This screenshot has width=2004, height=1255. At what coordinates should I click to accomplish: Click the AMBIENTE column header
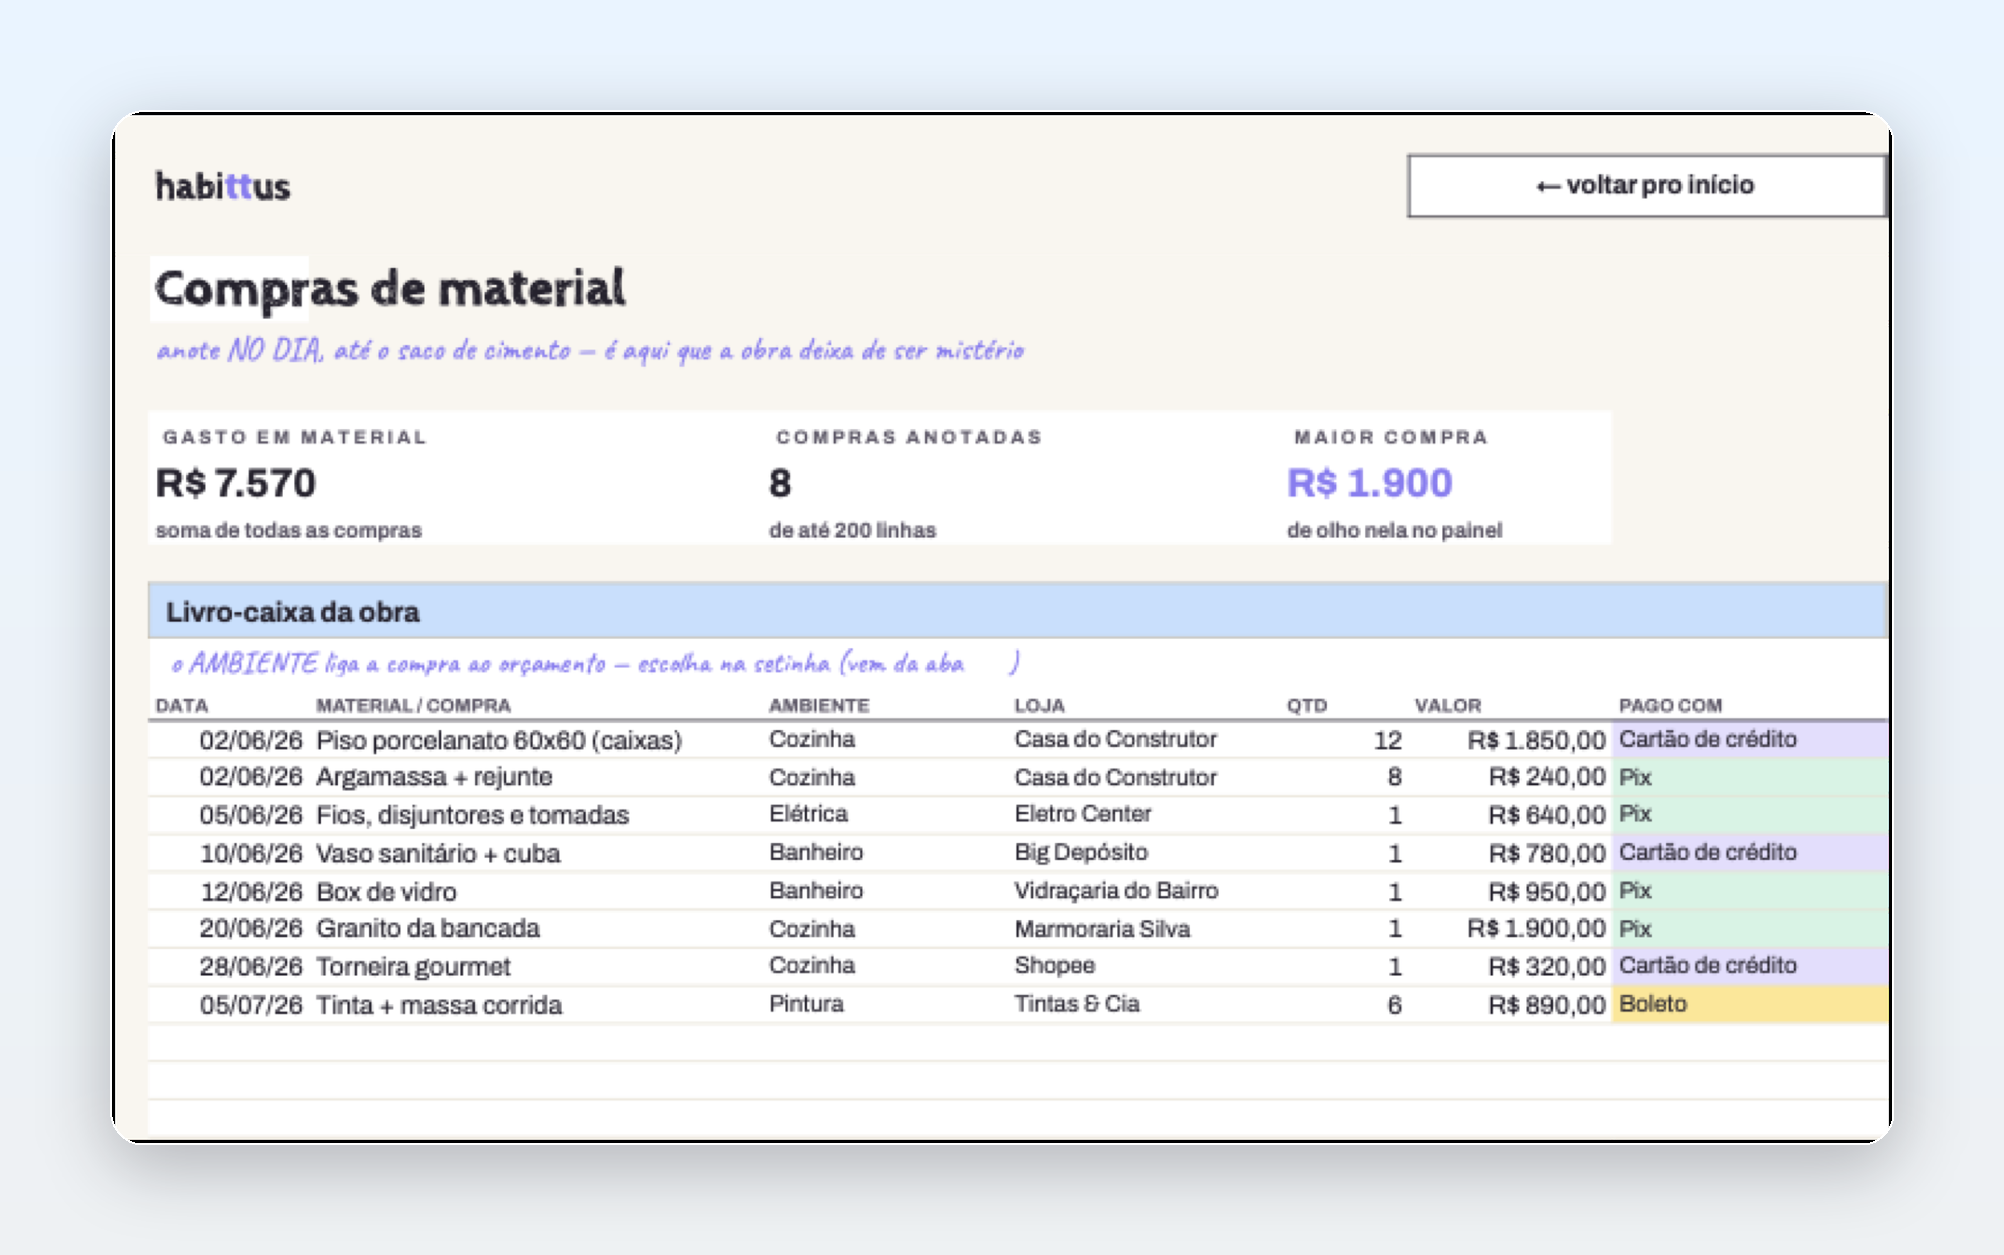pos(819,705)
